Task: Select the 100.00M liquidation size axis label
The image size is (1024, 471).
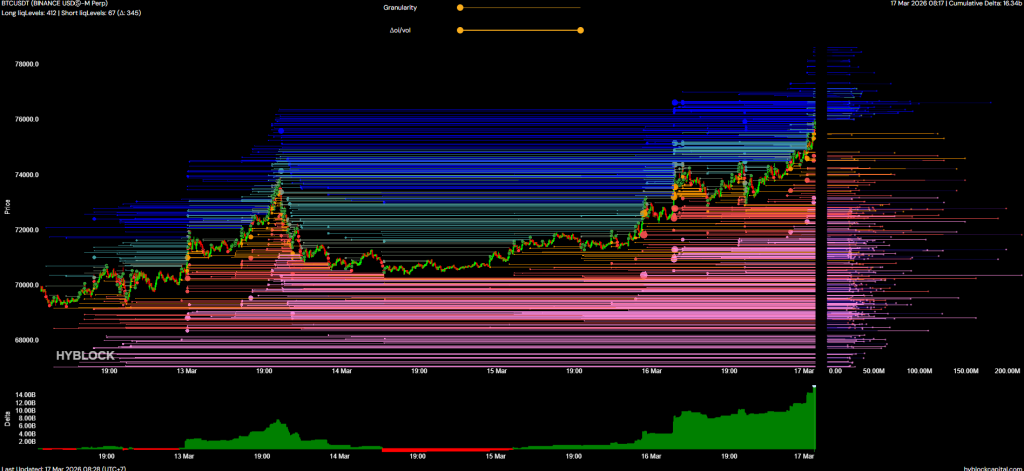Action: tap(919, 370)
